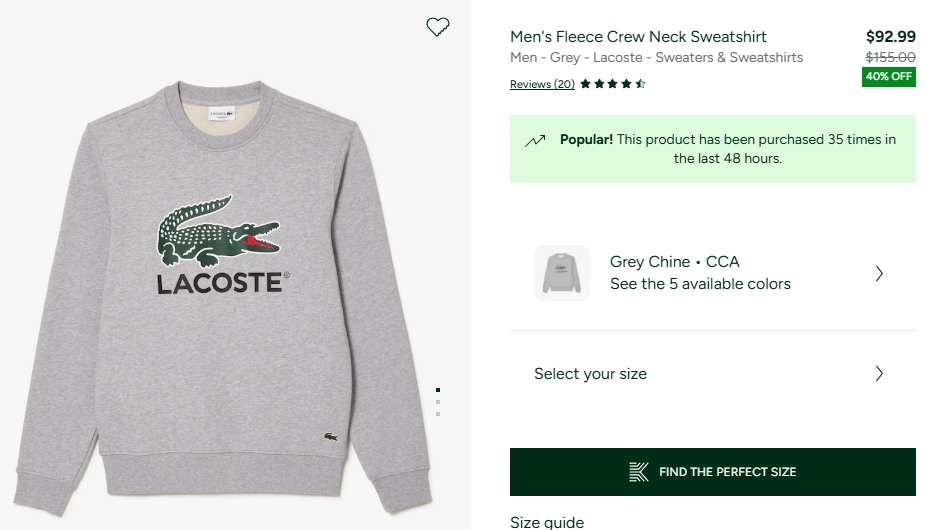Screen dimensions: 931x530
Task: Click the trending arrow icon in Popular banner
Action: point(535,141)
